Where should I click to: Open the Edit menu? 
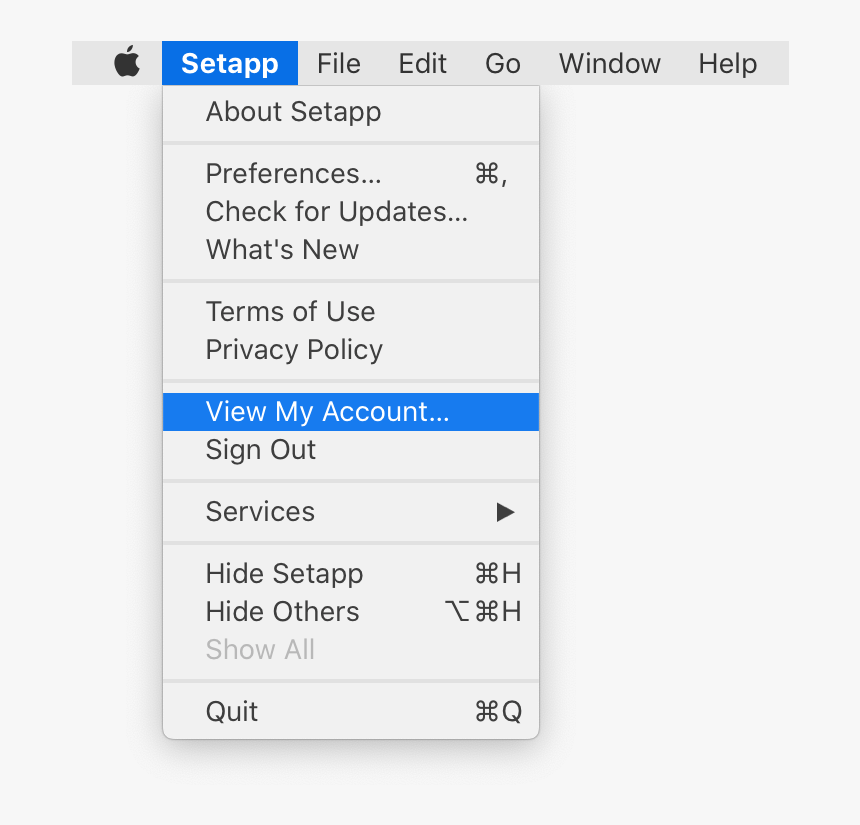pos(422,63)
